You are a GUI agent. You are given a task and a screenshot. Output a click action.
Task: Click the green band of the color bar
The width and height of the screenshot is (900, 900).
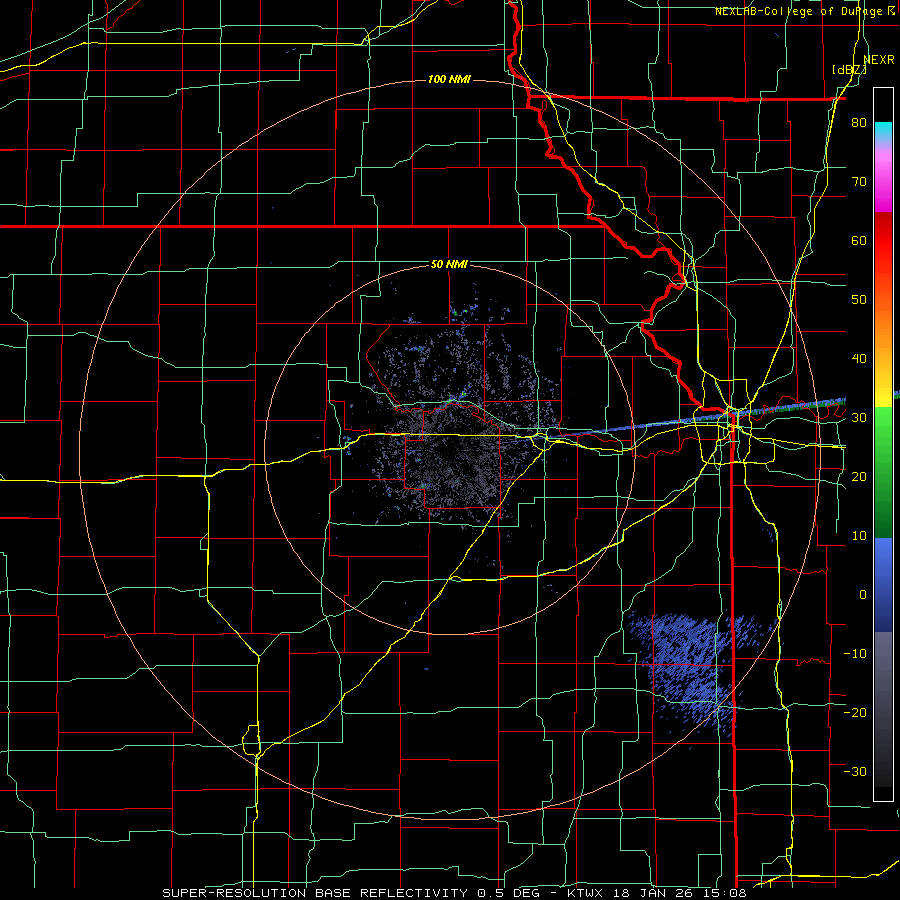tap(883, 472)
